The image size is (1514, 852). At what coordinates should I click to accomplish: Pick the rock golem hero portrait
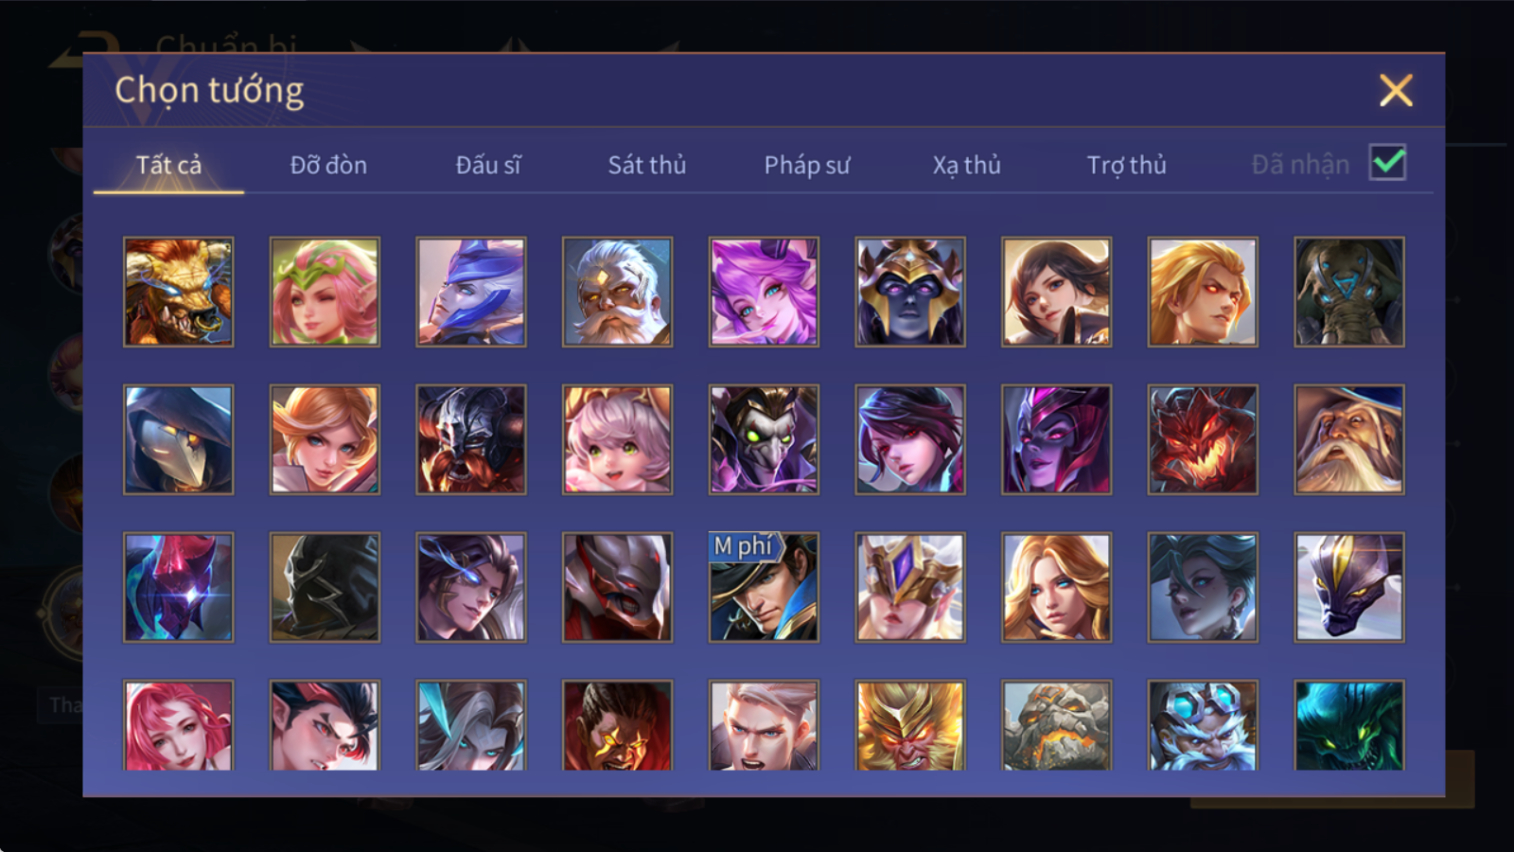[x=1056, y=726]
